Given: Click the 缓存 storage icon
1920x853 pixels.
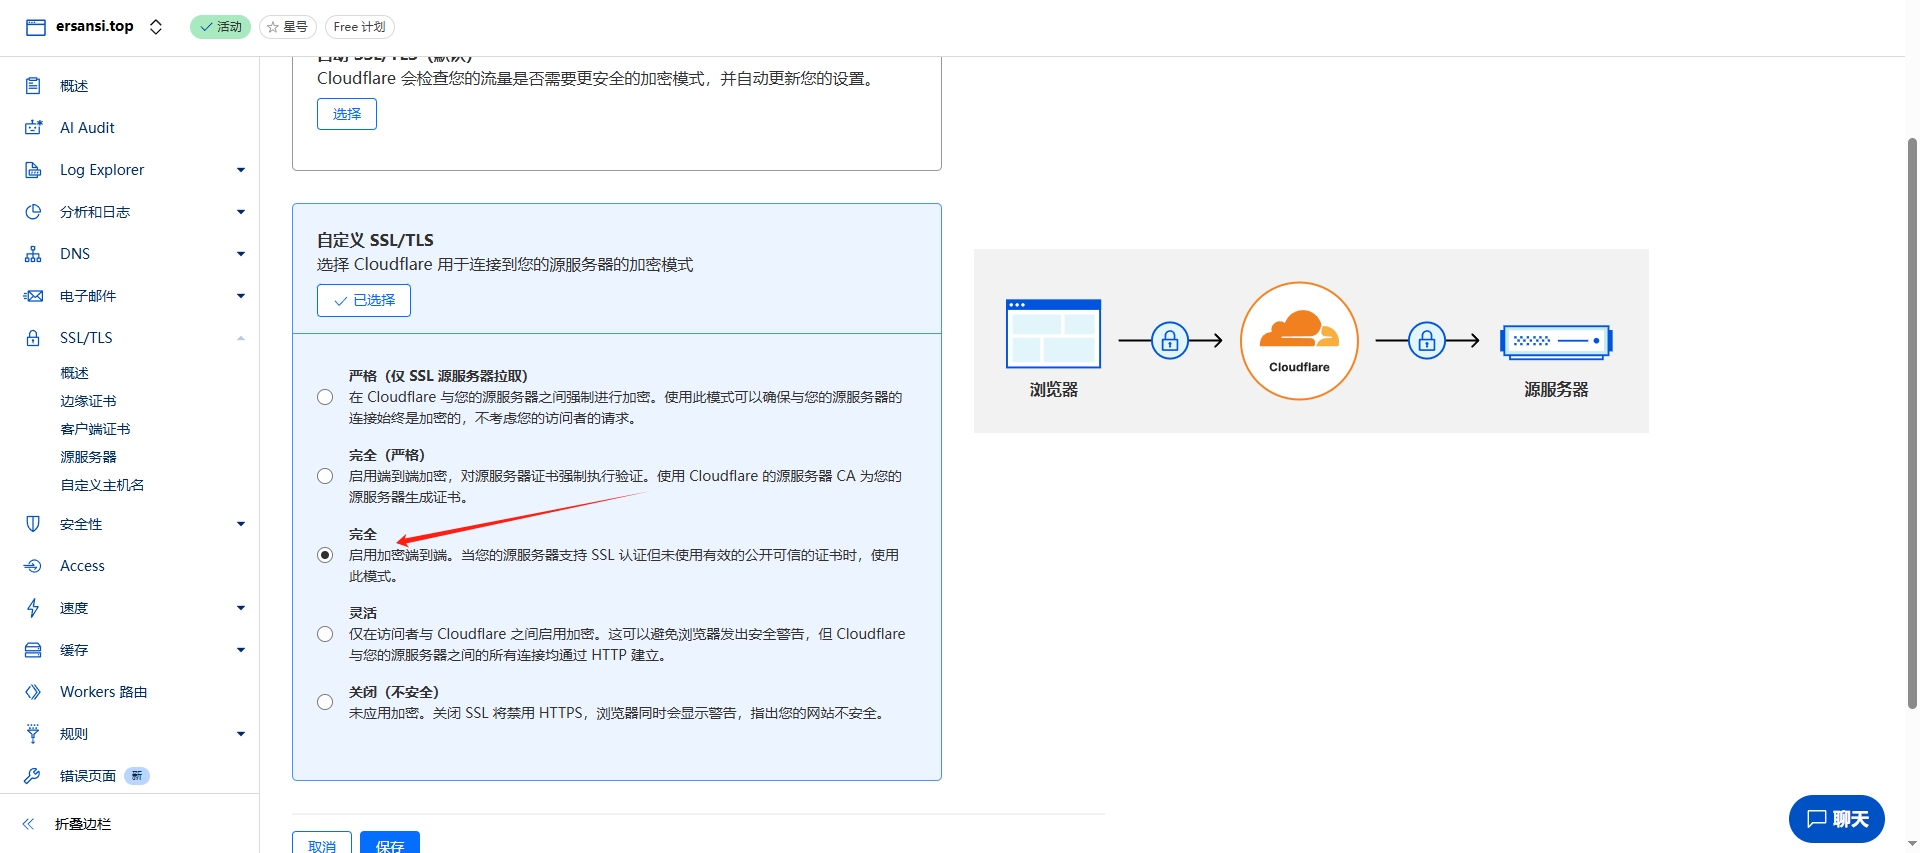Looking at the screenshot, I should click(33, 650).
